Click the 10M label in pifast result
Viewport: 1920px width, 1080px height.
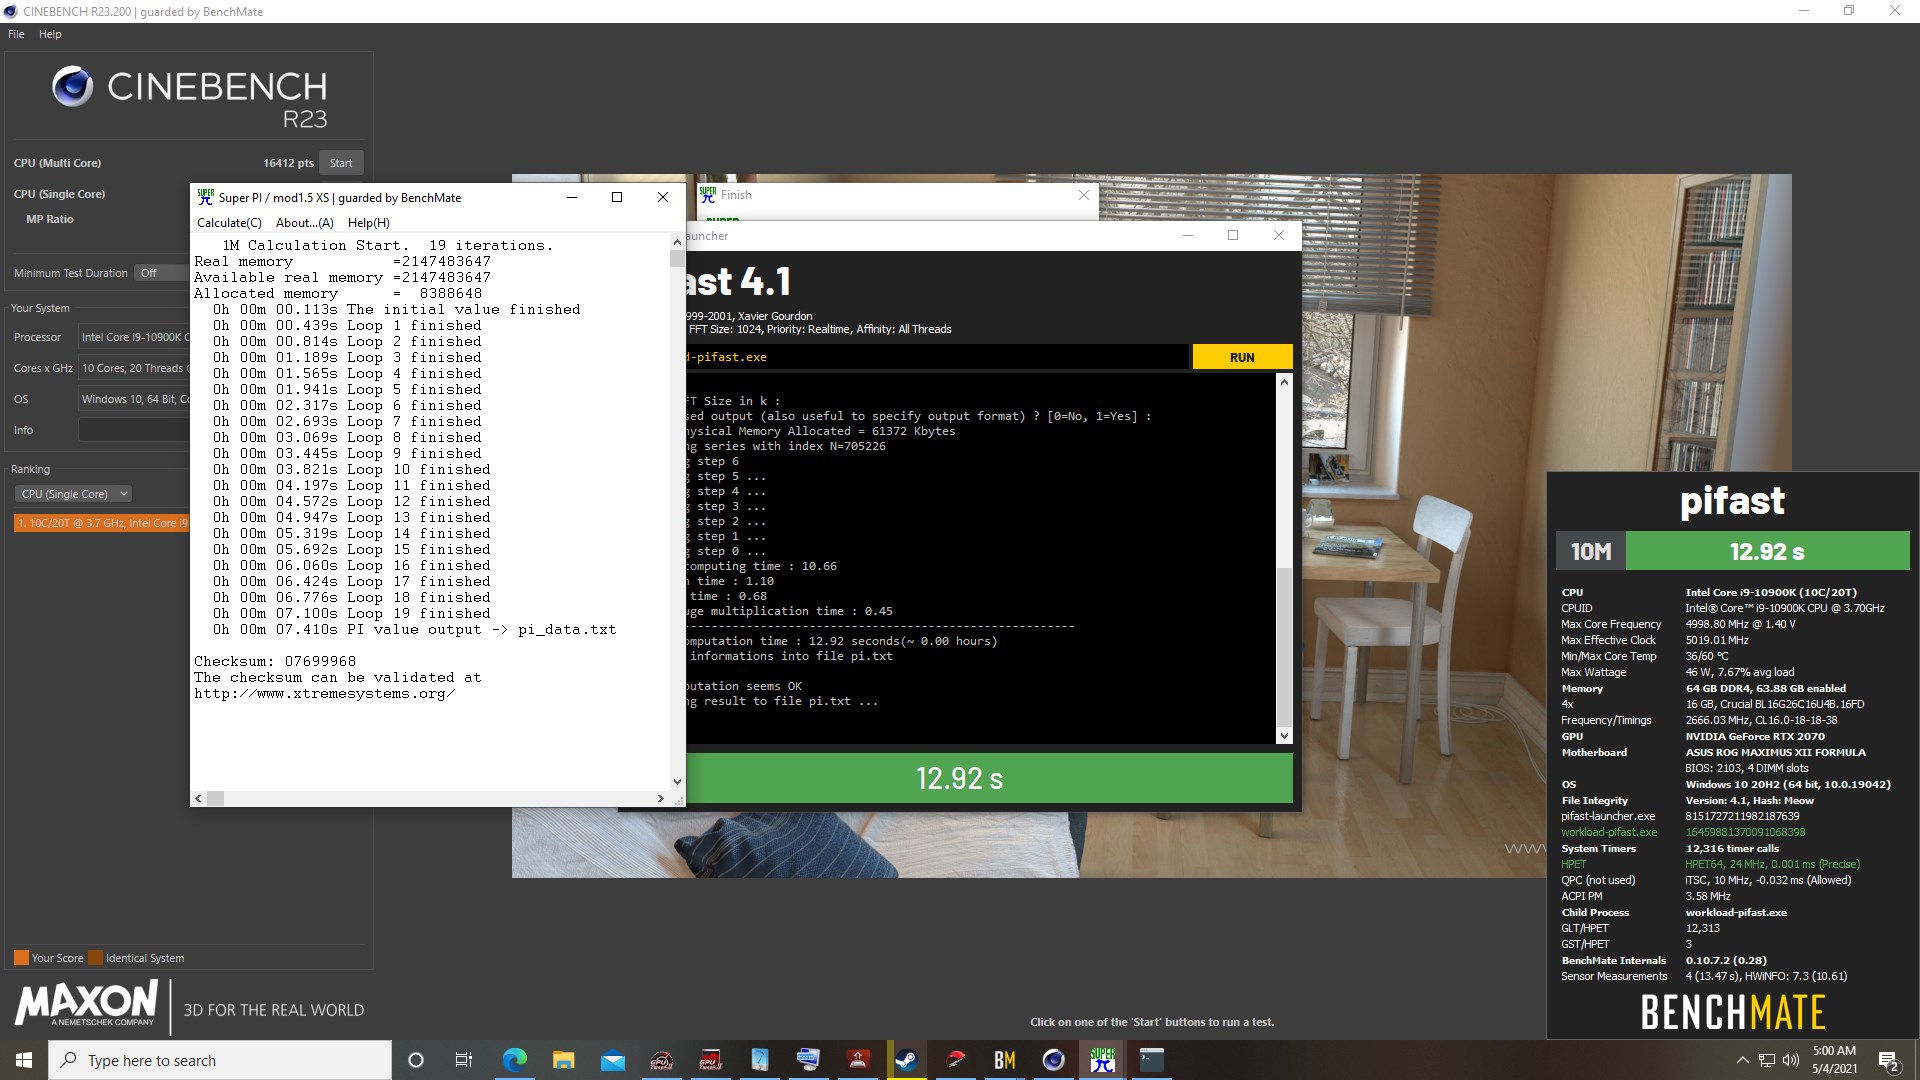(x=1591, y=551)
